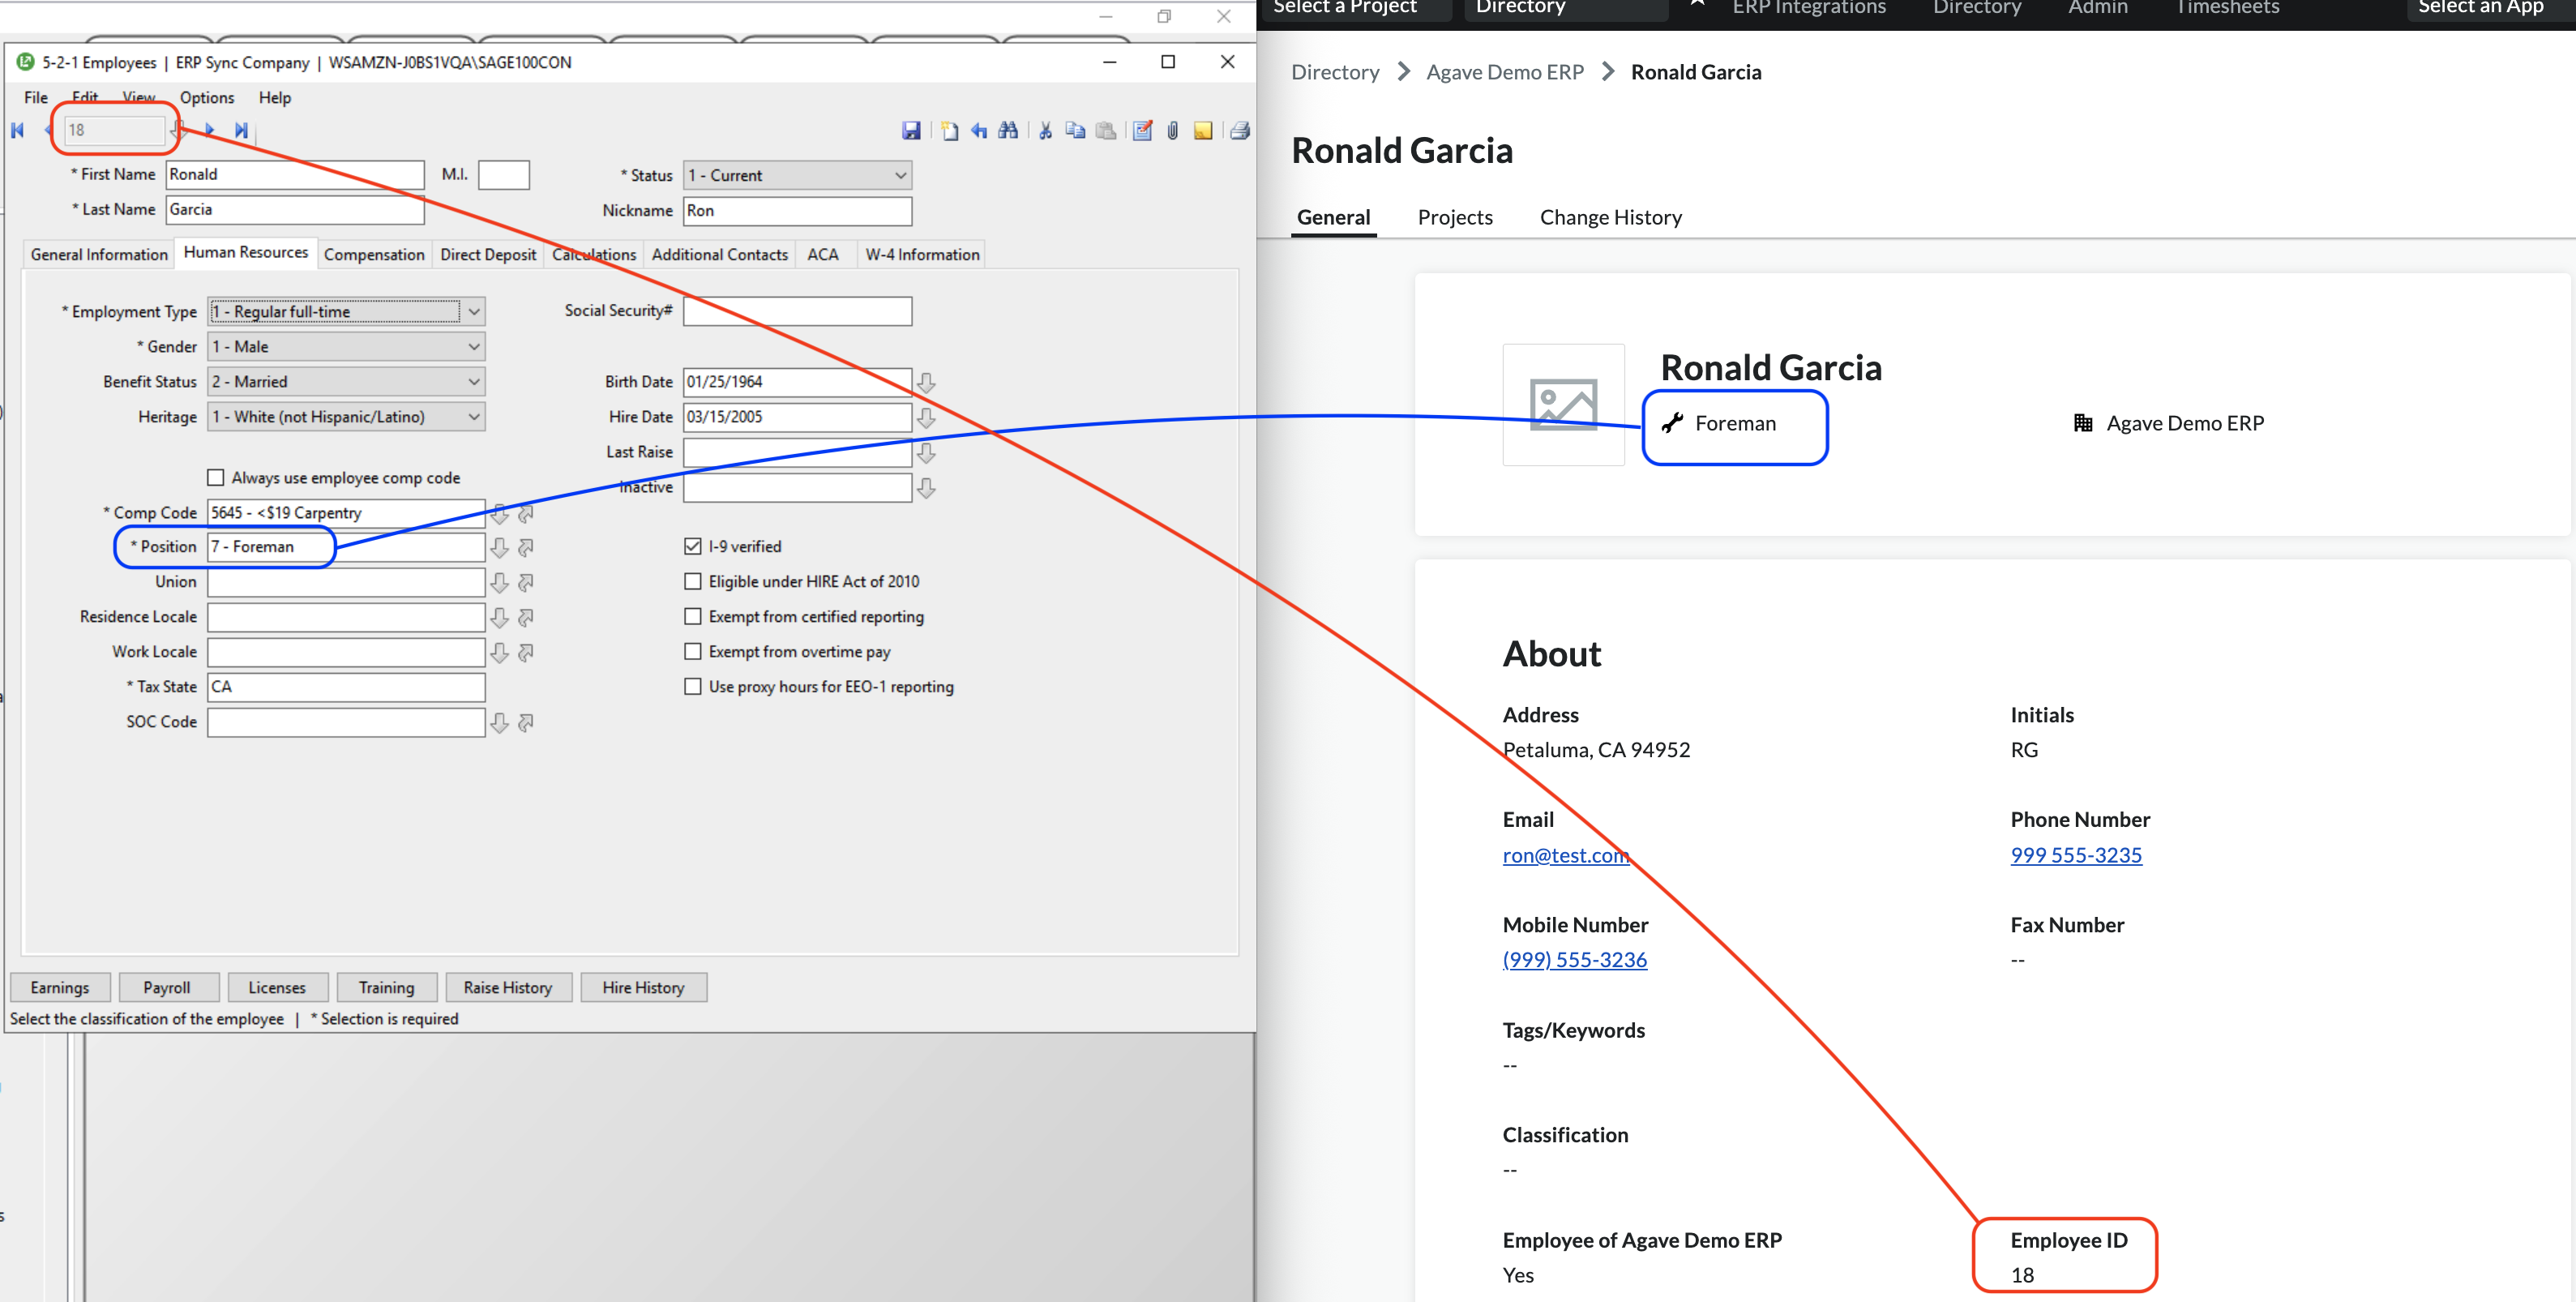
Task: Add a note with the yellow sticky icon
Action: [1203, 130]
